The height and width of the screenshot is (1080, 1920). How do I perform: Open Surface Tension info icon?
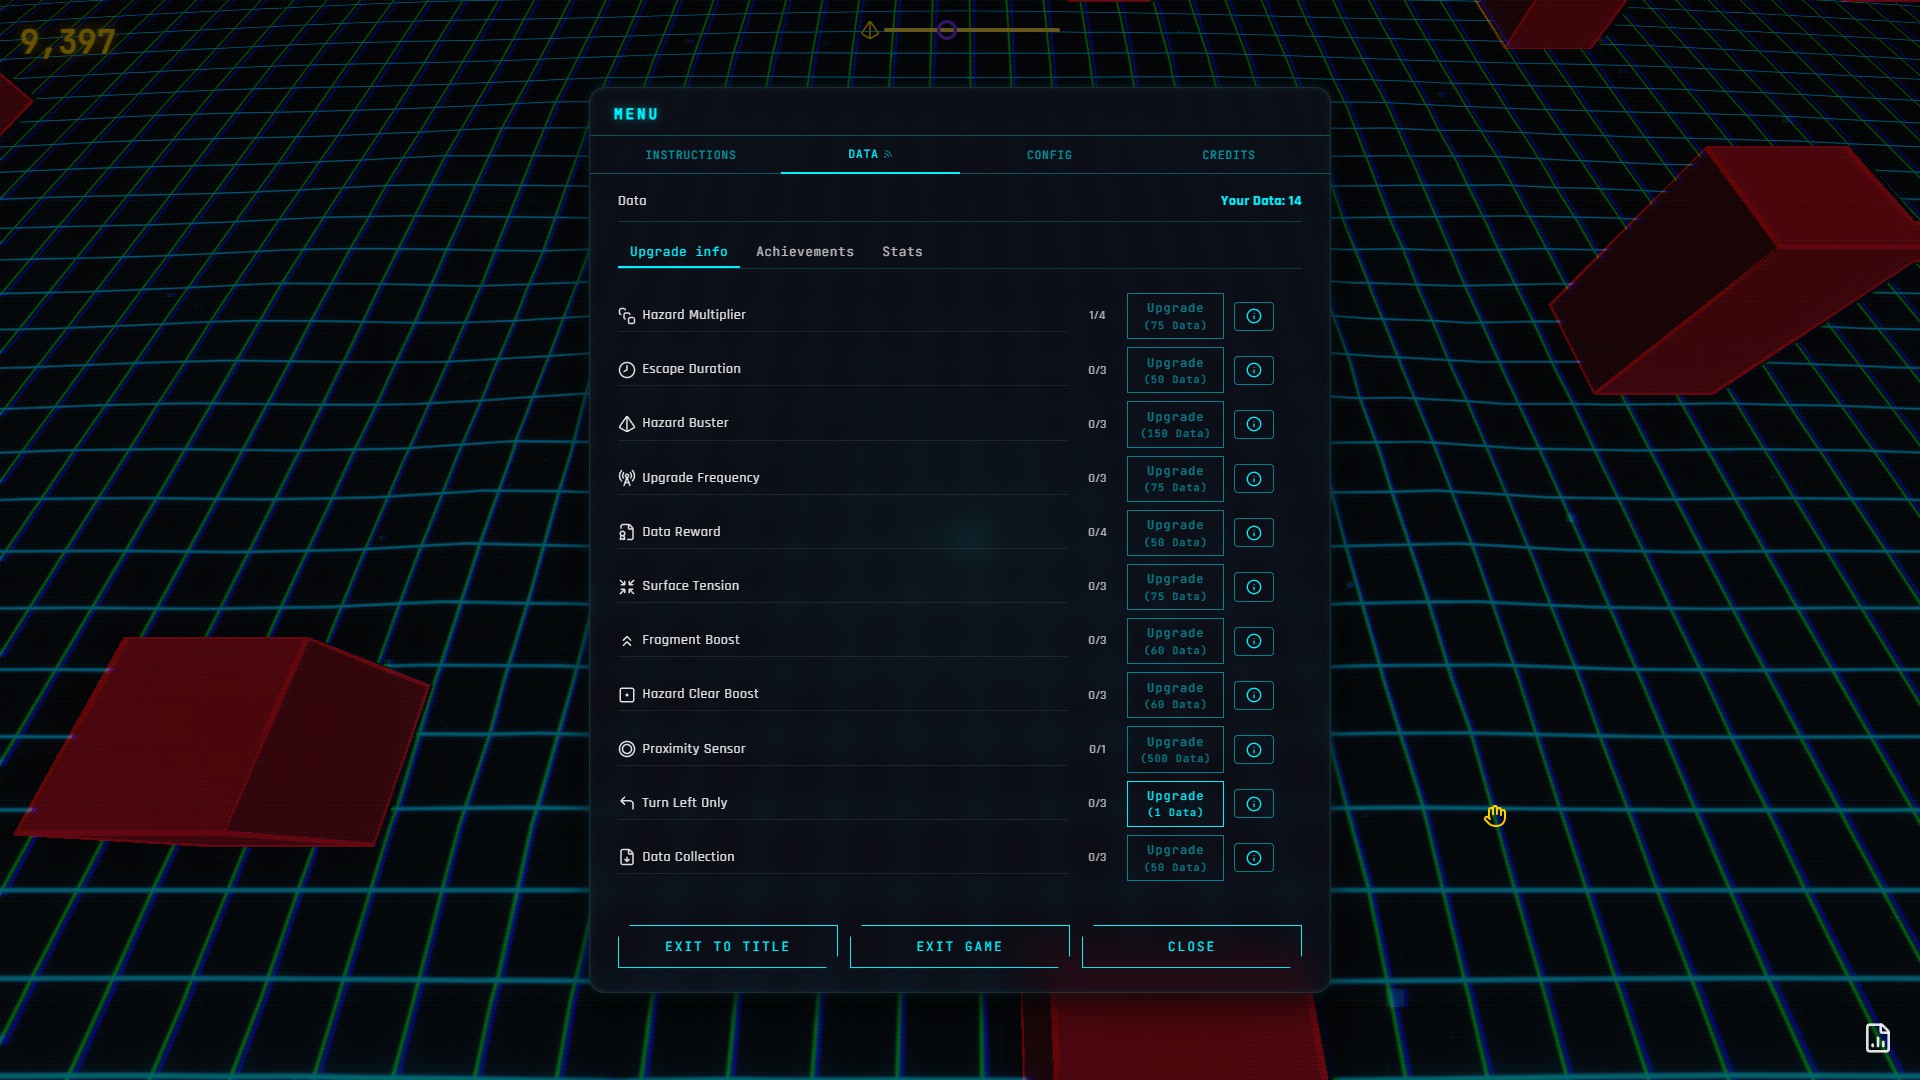pos(1253,587)
